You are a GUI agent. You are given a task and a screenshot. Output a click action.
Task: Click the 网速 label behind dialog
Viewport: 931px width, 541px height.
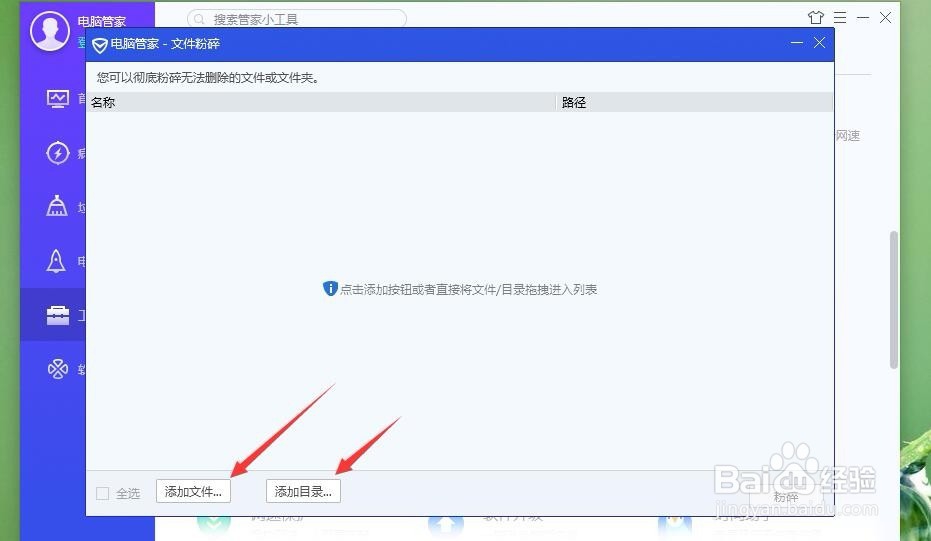coord(848,135)
